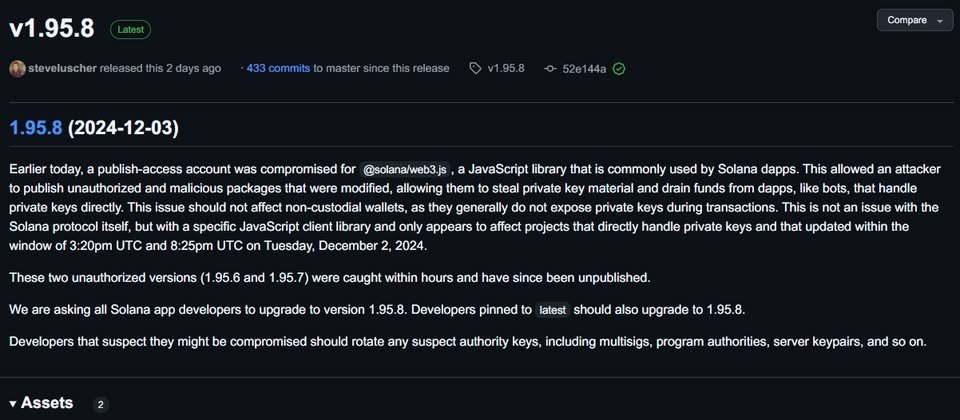
Task: Open the Compare dropdown button
Action: point(915,20)
